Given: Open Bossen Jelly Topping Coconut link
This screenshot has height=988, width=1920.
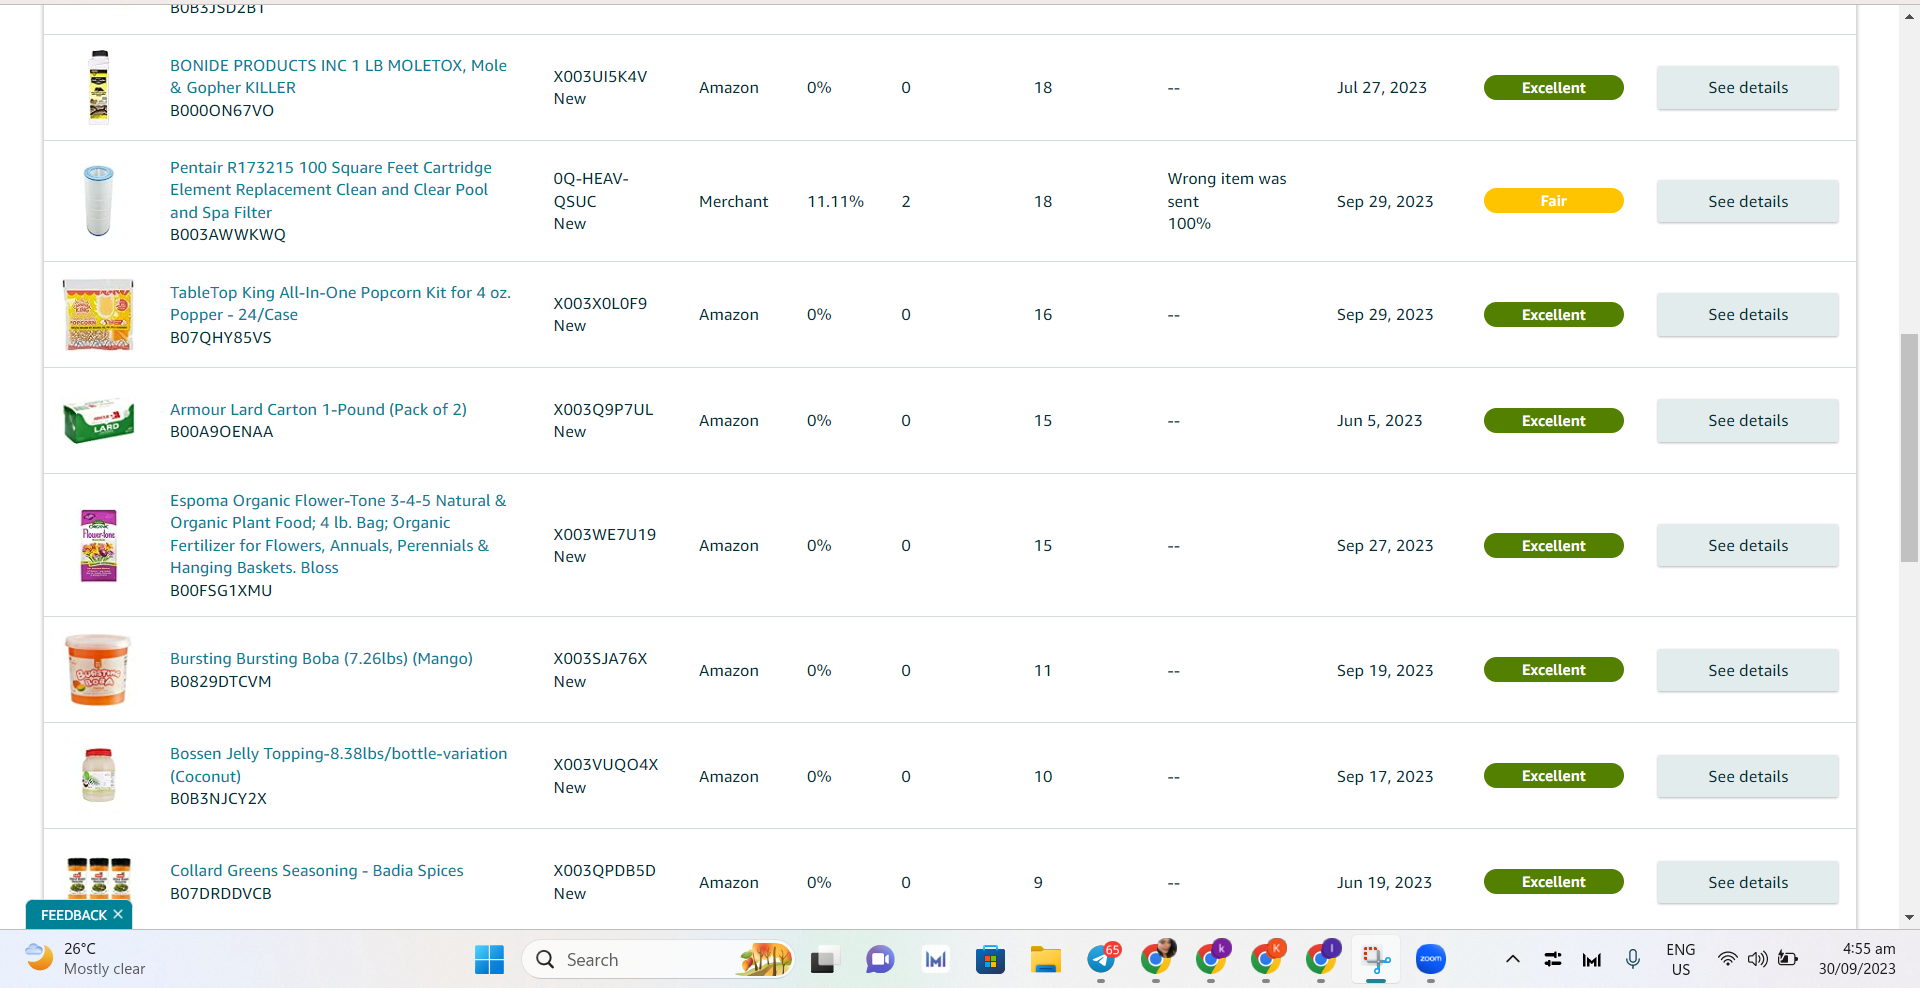Looking at the screenshot, I should 338,765.
